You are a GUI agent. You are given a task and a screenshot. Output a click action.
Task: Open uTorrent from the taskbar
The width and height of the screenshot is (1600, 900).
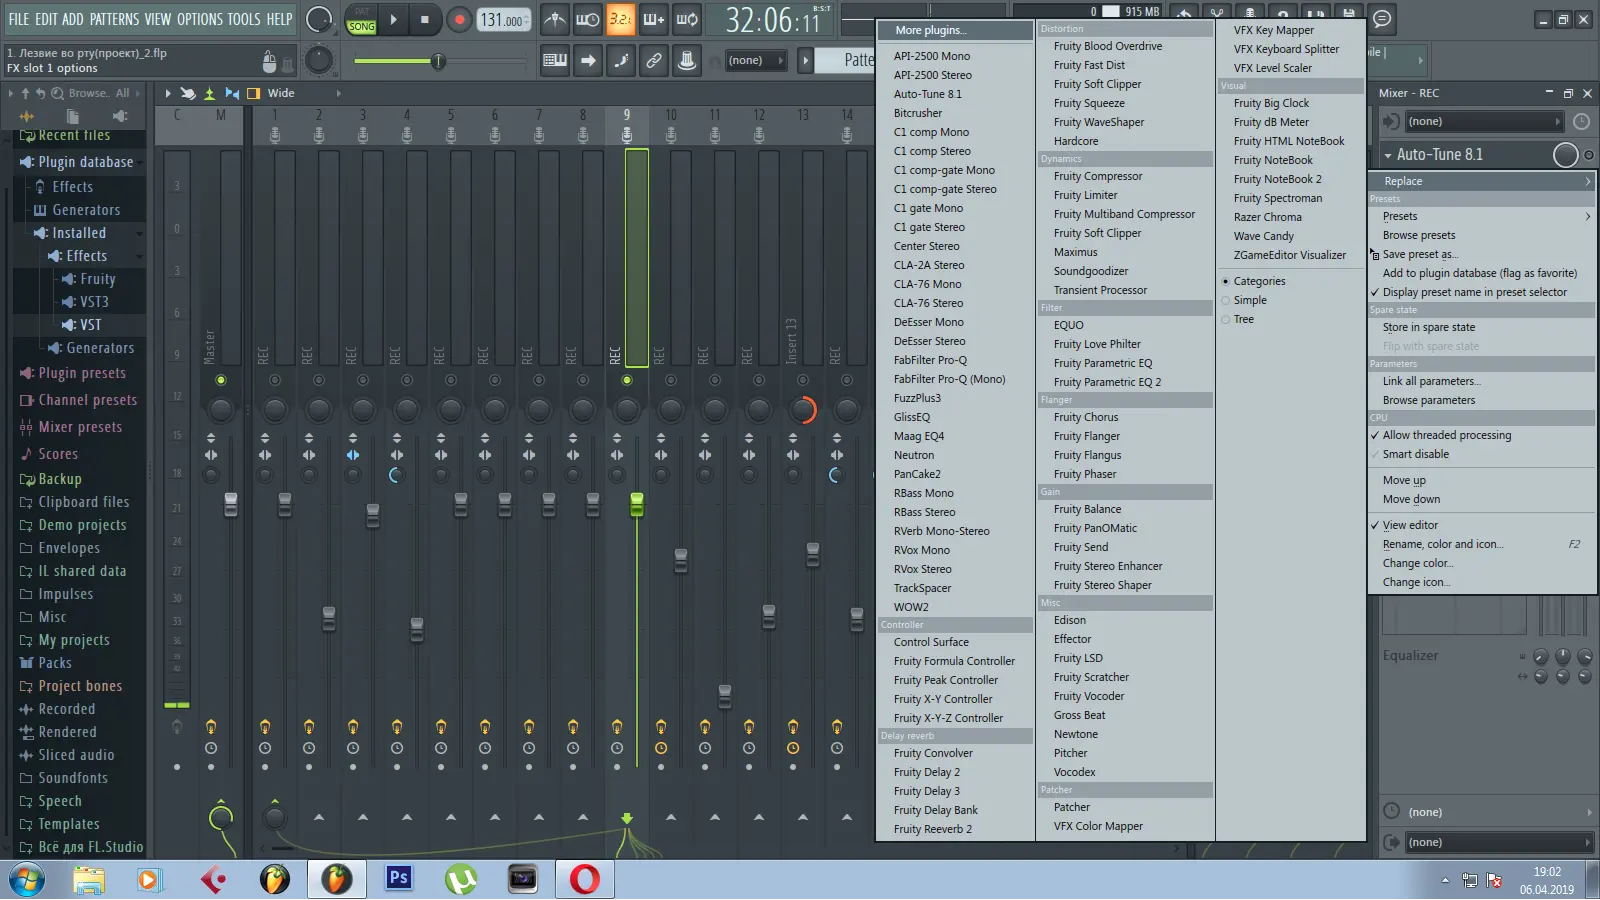[460, 878]
